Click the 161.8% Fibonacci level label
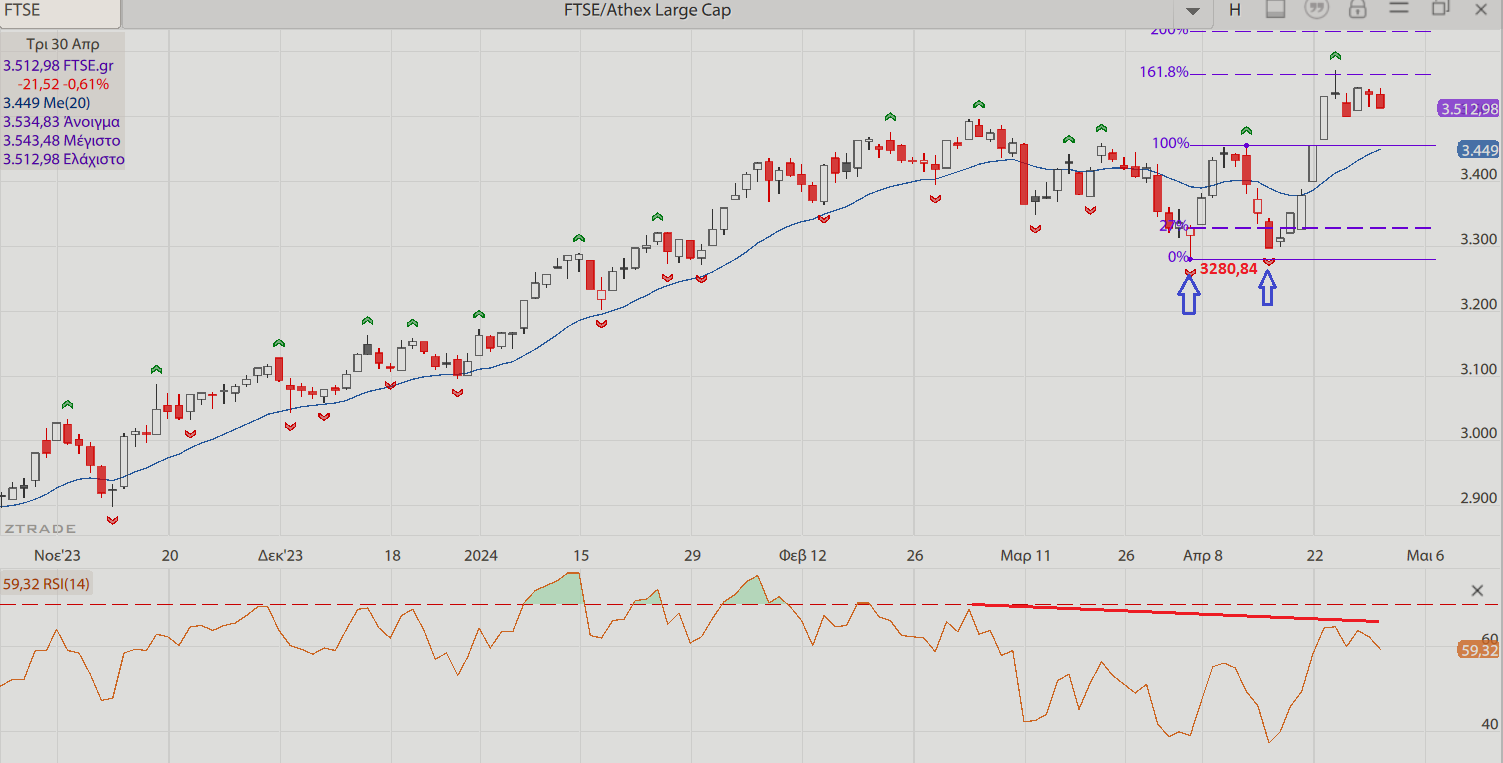The image size is (1503, 763). point(1164,72)
